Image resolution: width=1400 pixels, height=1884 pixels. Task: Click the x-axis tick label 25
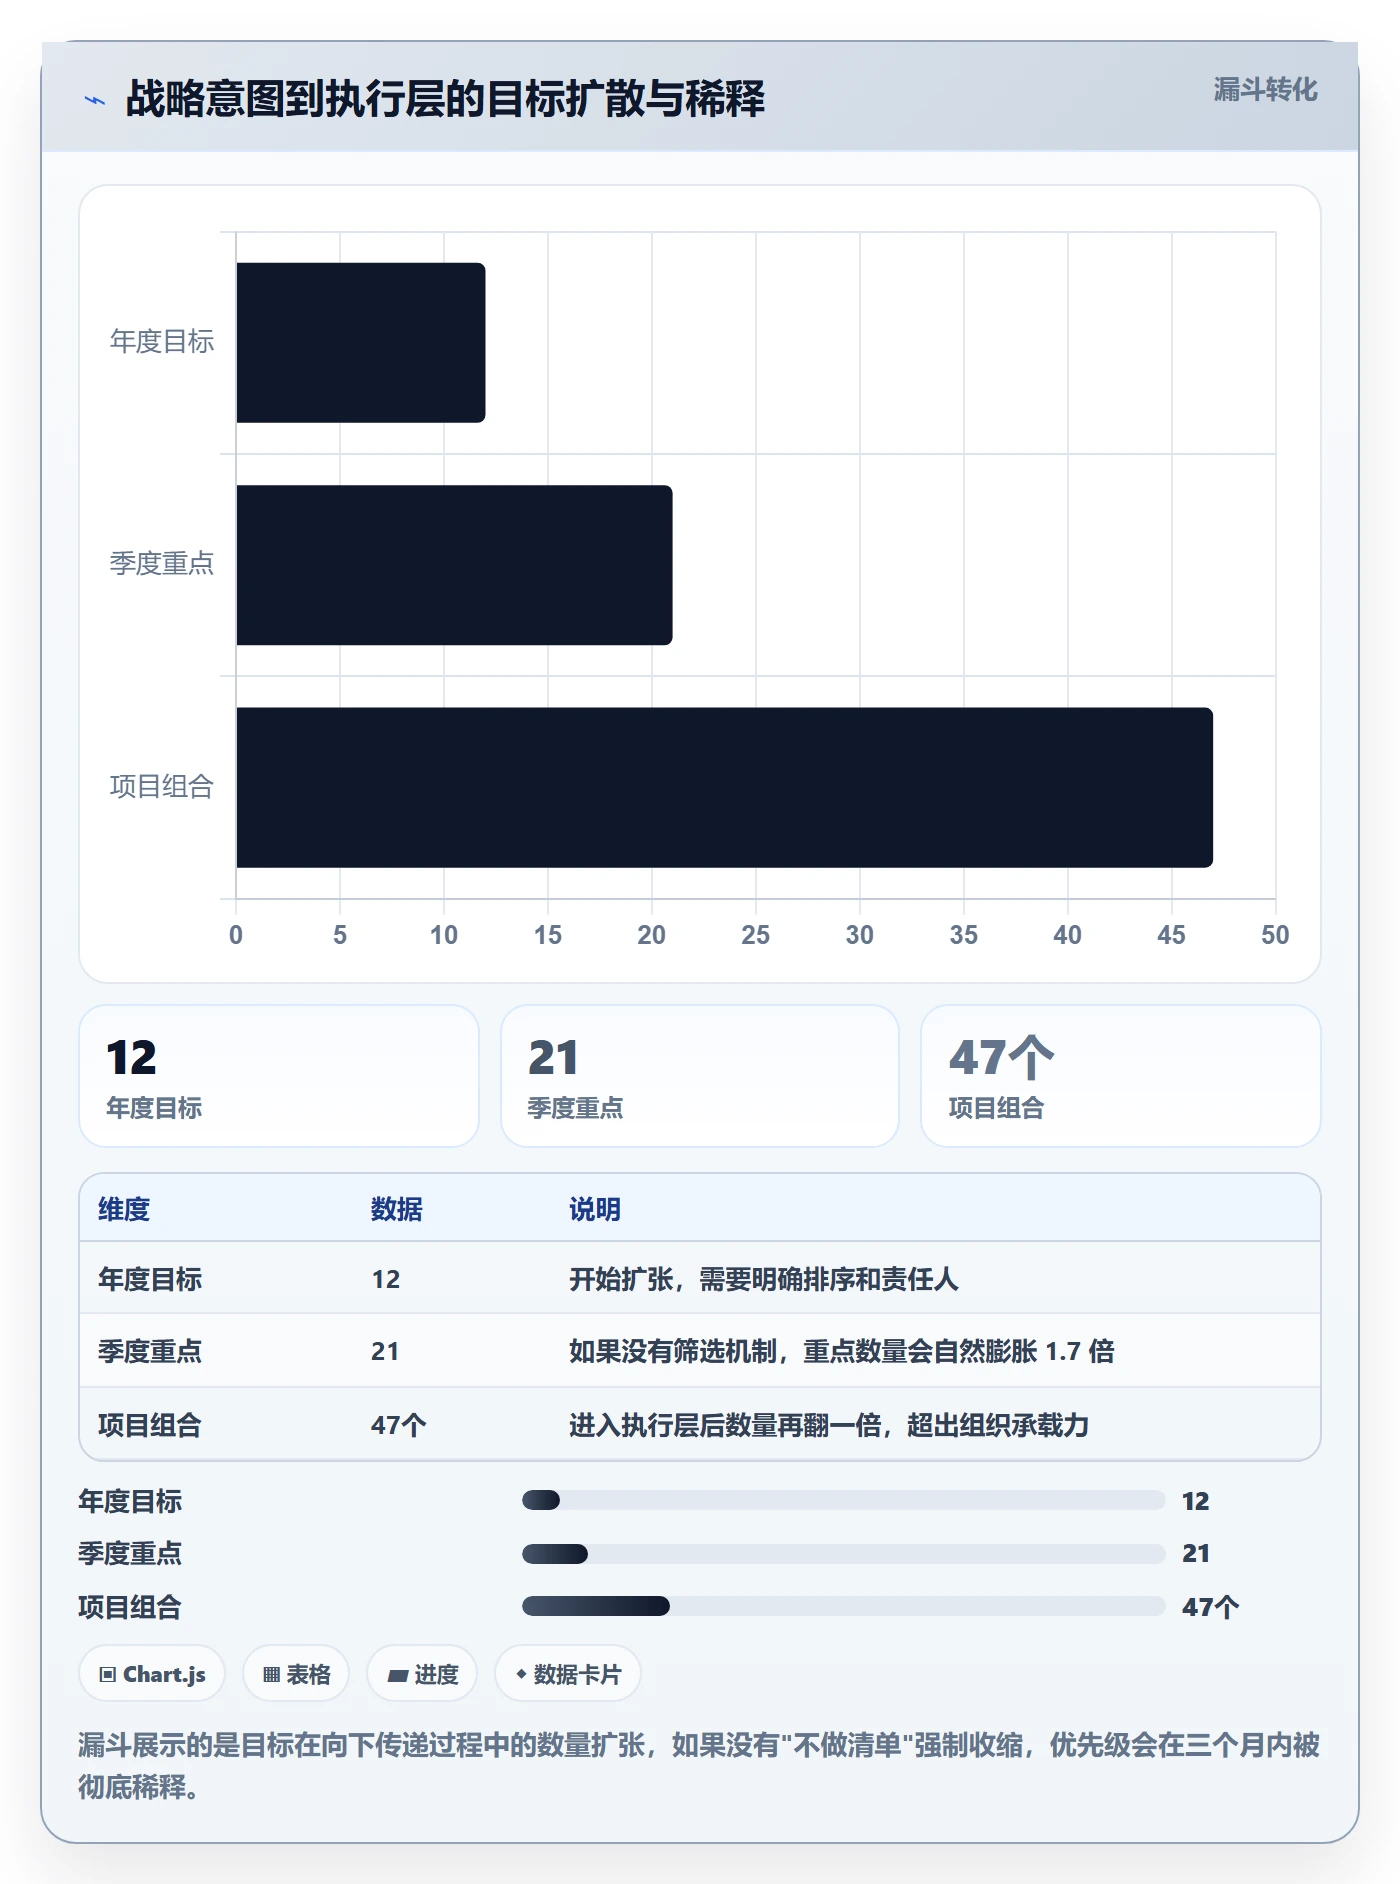756,935
